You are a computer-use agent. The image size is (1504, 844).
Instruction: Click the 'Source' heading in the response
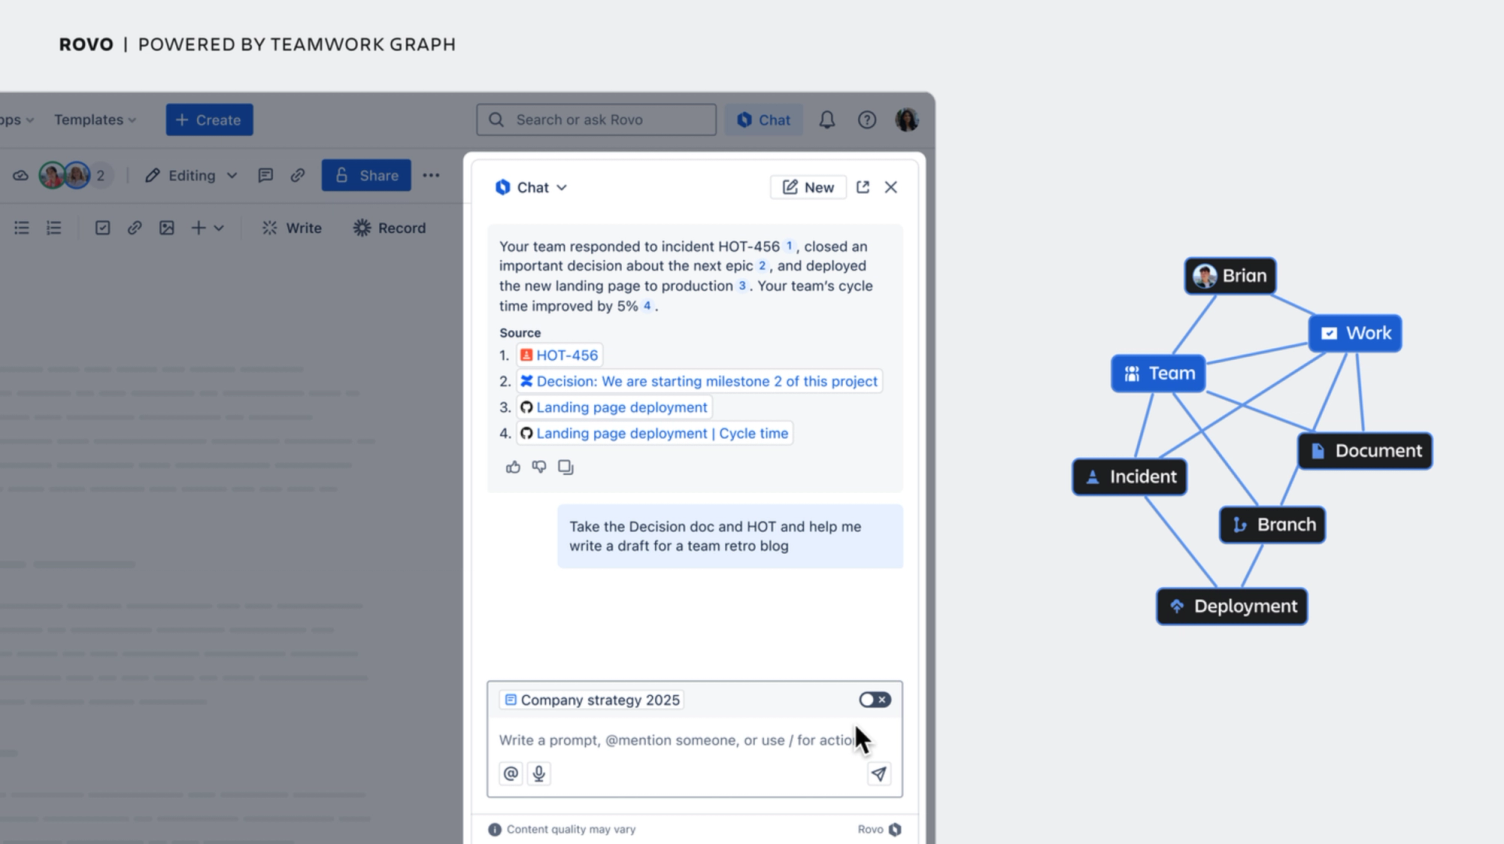520,333
